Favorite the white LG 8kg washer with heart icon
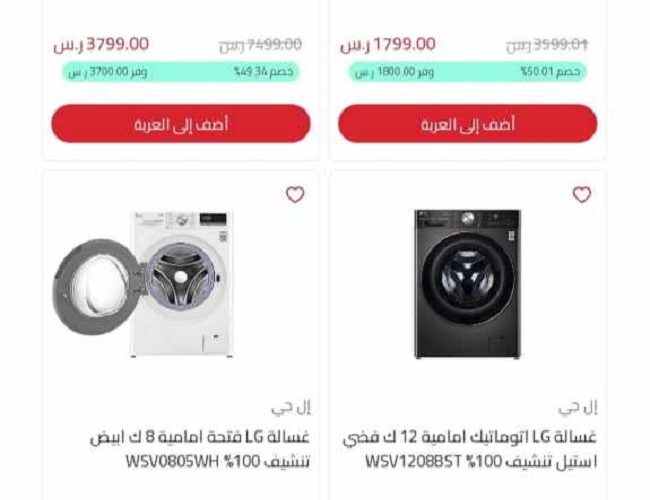This screenshot has width=650, height=500. (295, 194)
